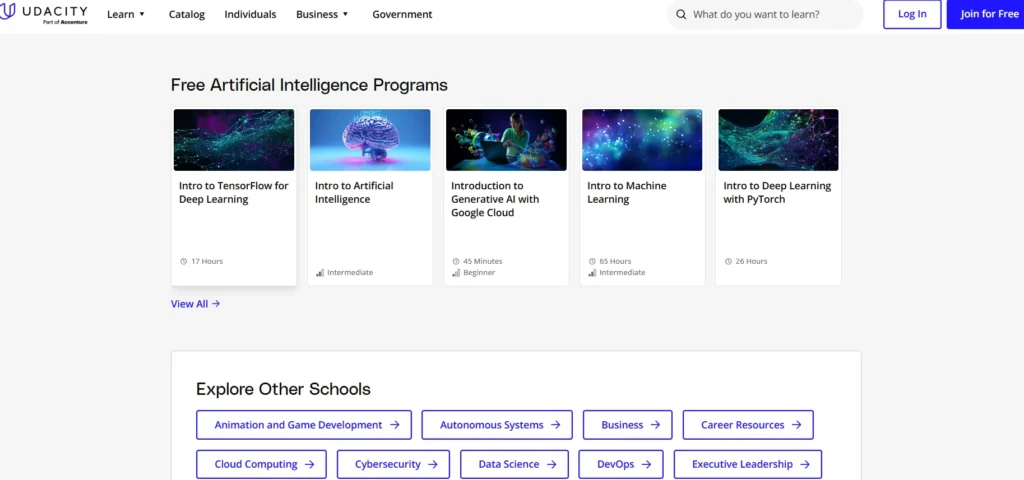Viewport: 1024px width, 480px height.
Task: Open the Autonomous Systems school
Action: 497,424
